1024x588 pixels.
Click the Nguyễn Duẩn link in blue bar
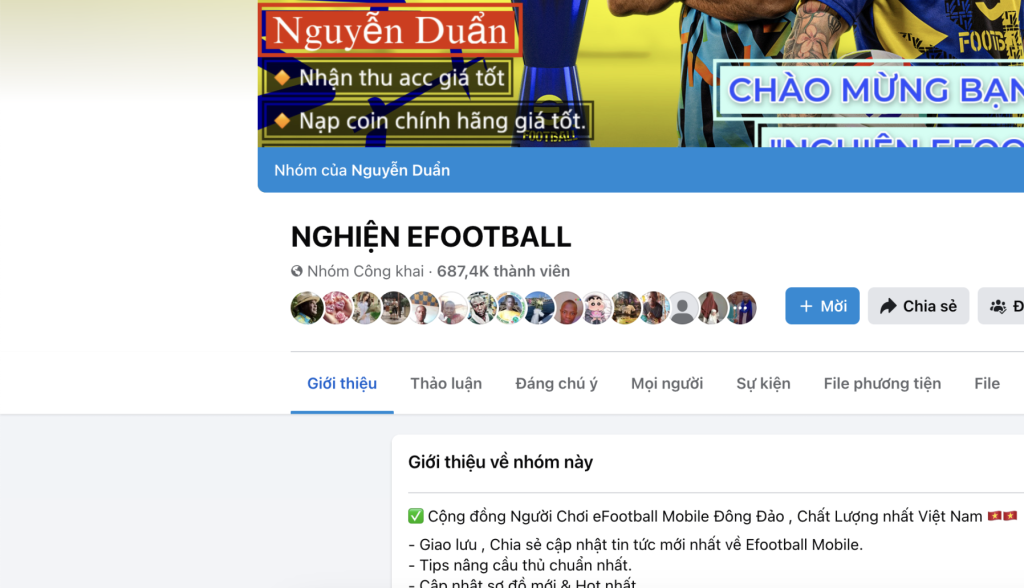[400, 171]
